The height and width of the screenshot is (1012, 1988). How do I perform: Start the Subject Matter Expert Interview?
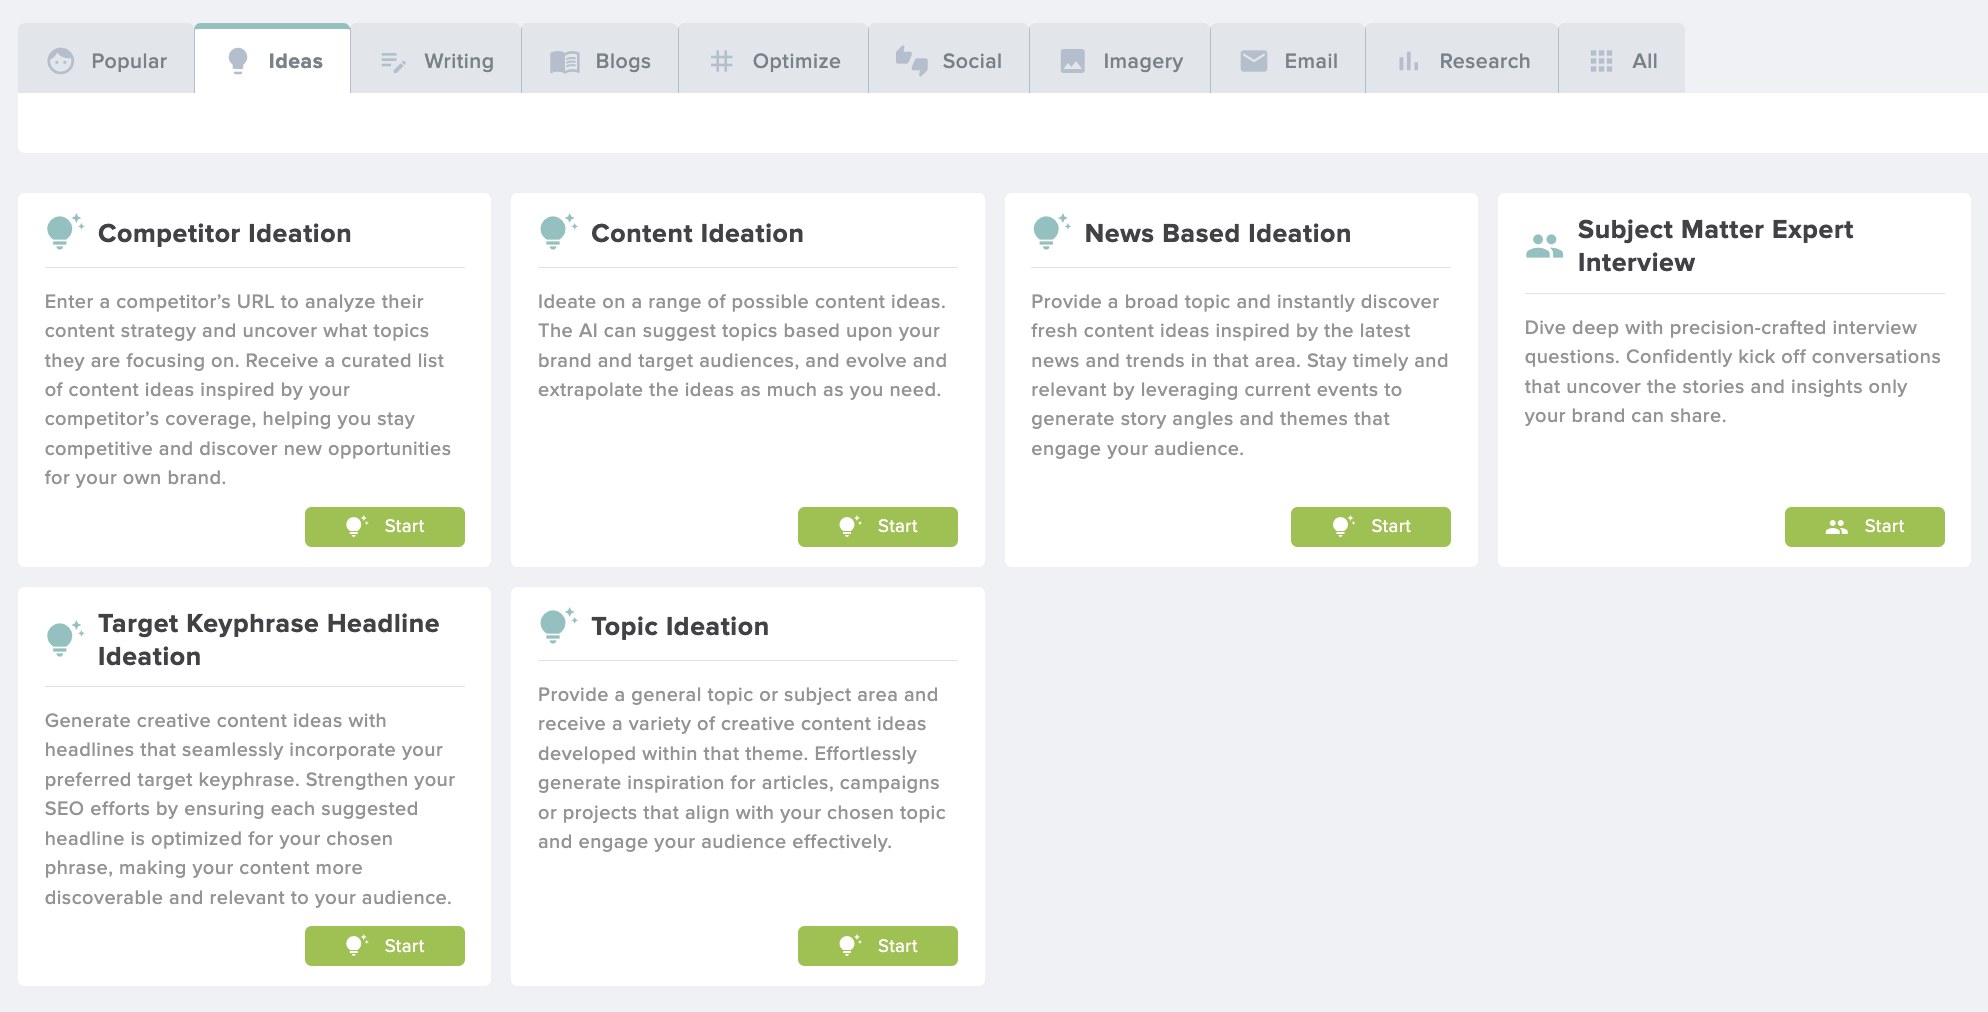pyautogui.click(x=1864, y=527)
